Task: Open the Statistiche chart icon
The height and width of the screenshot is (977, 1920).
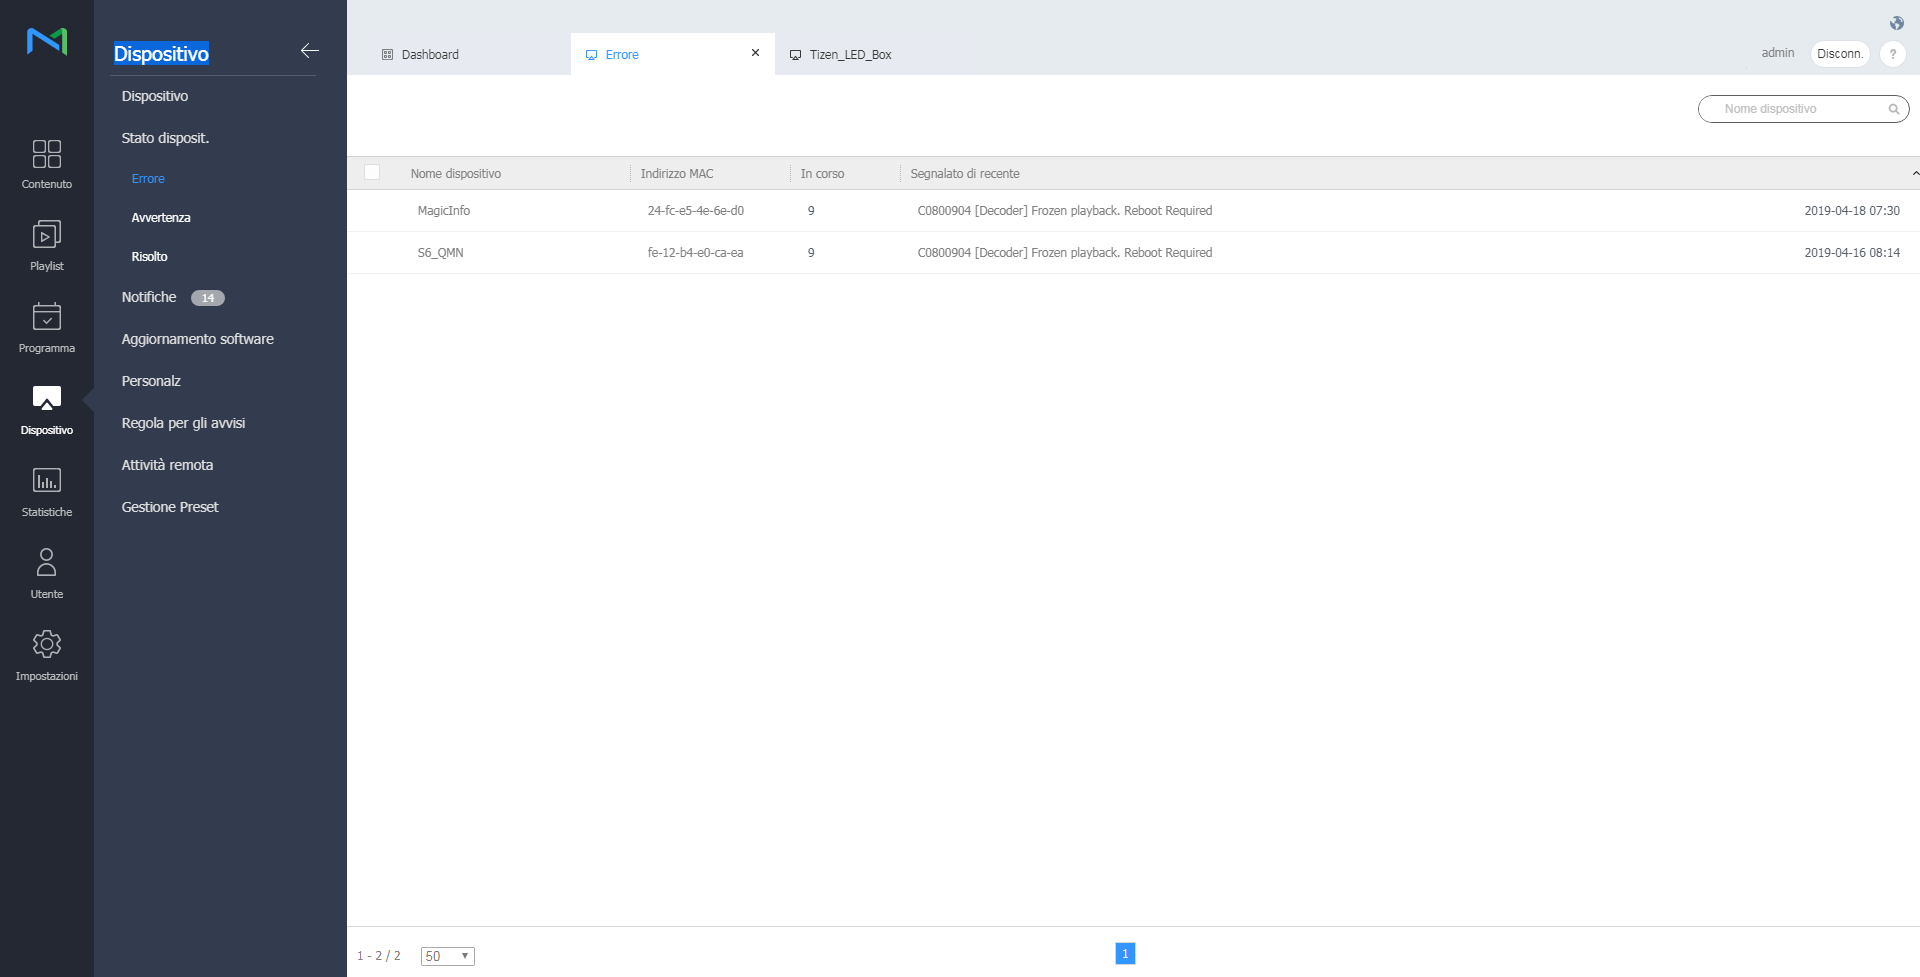Action: 46,481
